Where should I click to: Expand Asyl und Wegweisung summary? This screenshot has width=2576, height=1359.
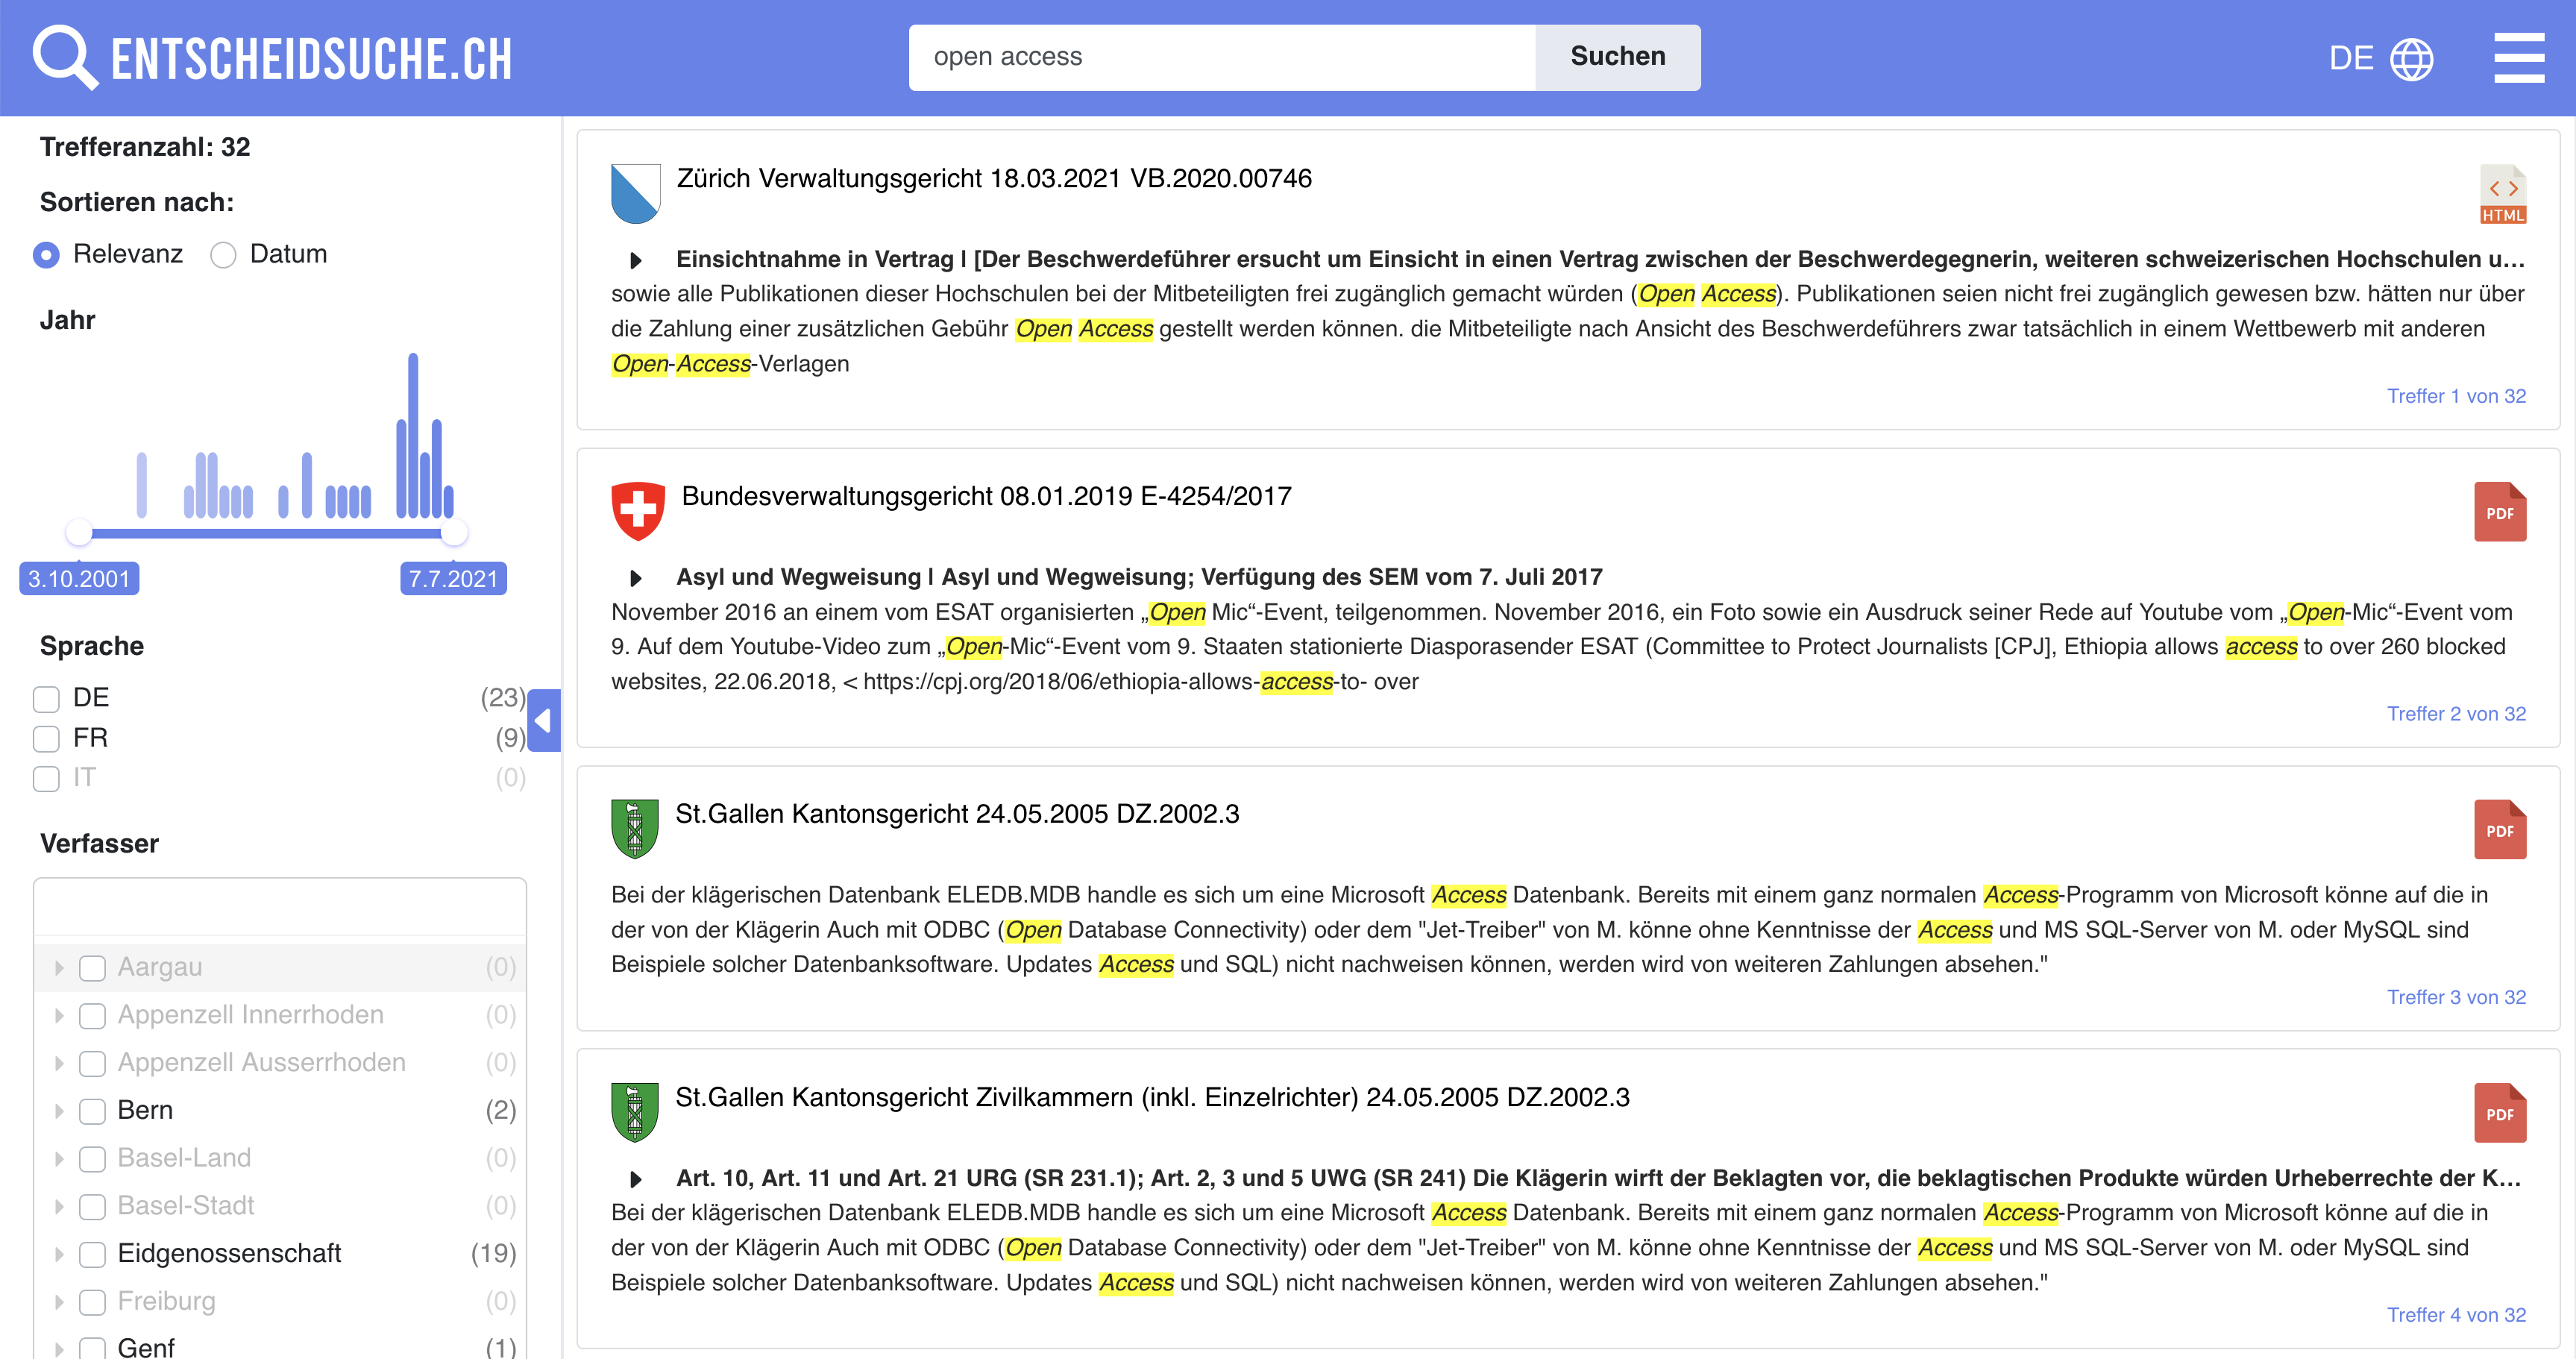[x=635, y=578]
